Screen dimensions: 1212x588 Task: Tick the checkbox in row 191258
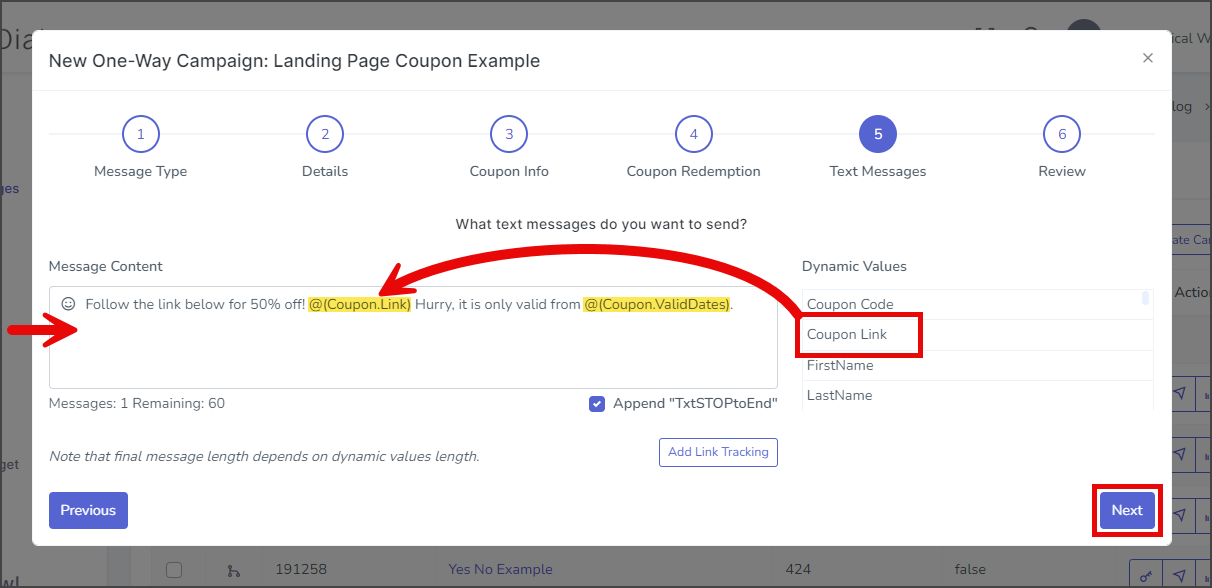[x=173, y=569]
